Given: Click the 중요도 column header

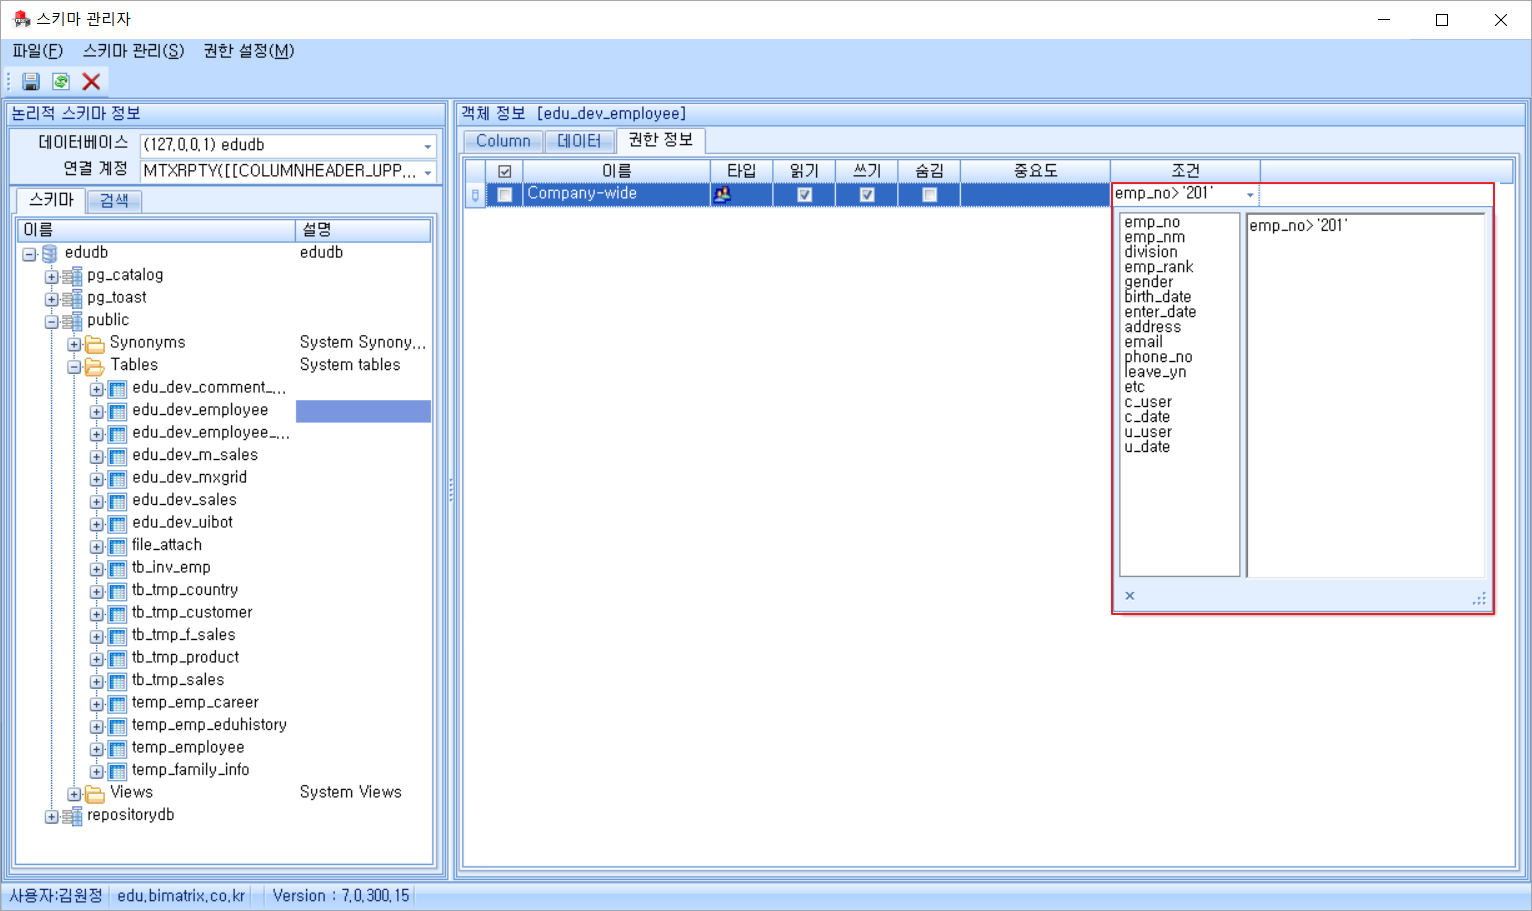Looking at the screenshot, I should pyautogui.click(x=1035, y=171).
